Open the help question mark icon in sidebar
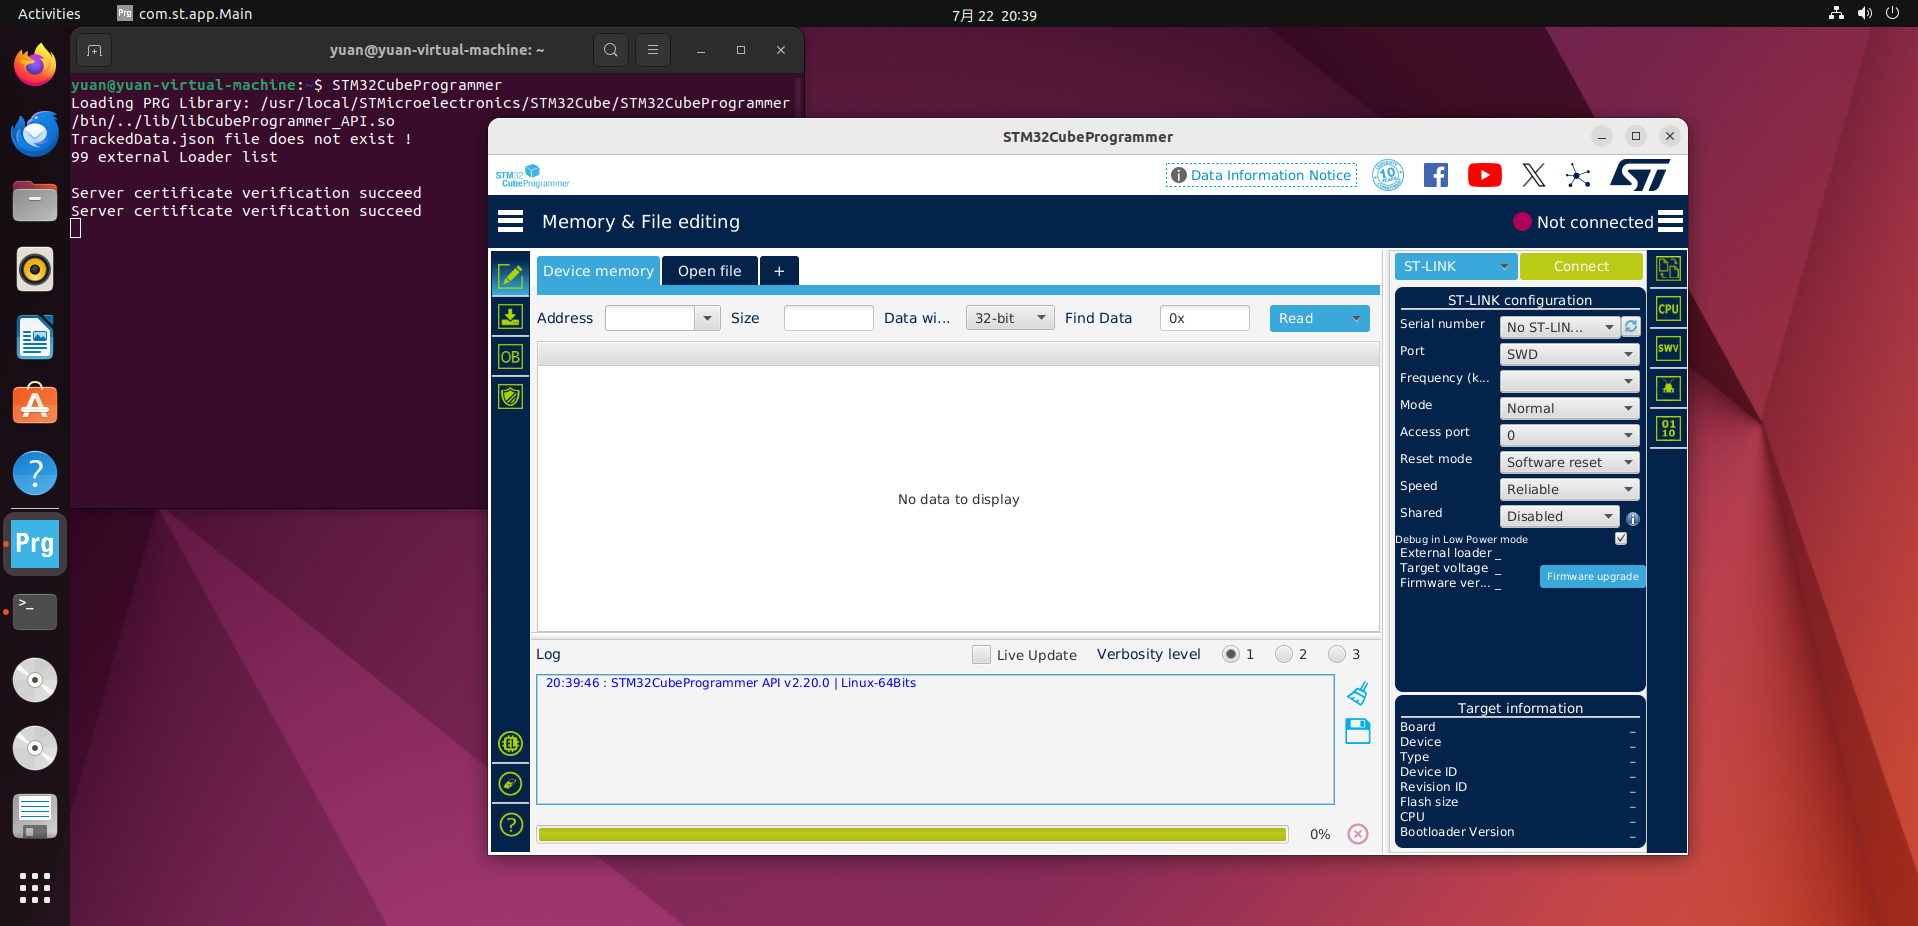The height and width of the screenshot is (926, 1918). point(510,825)
